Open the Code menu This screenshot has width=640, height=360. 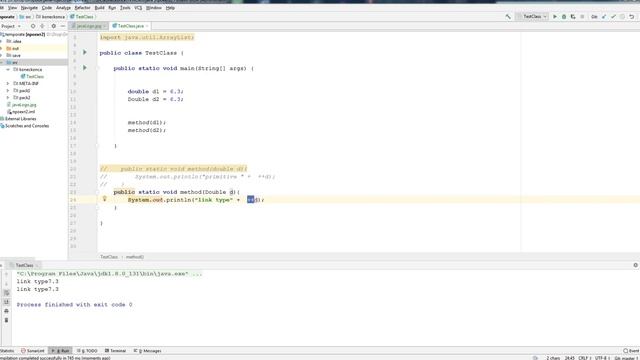(47, 8)
